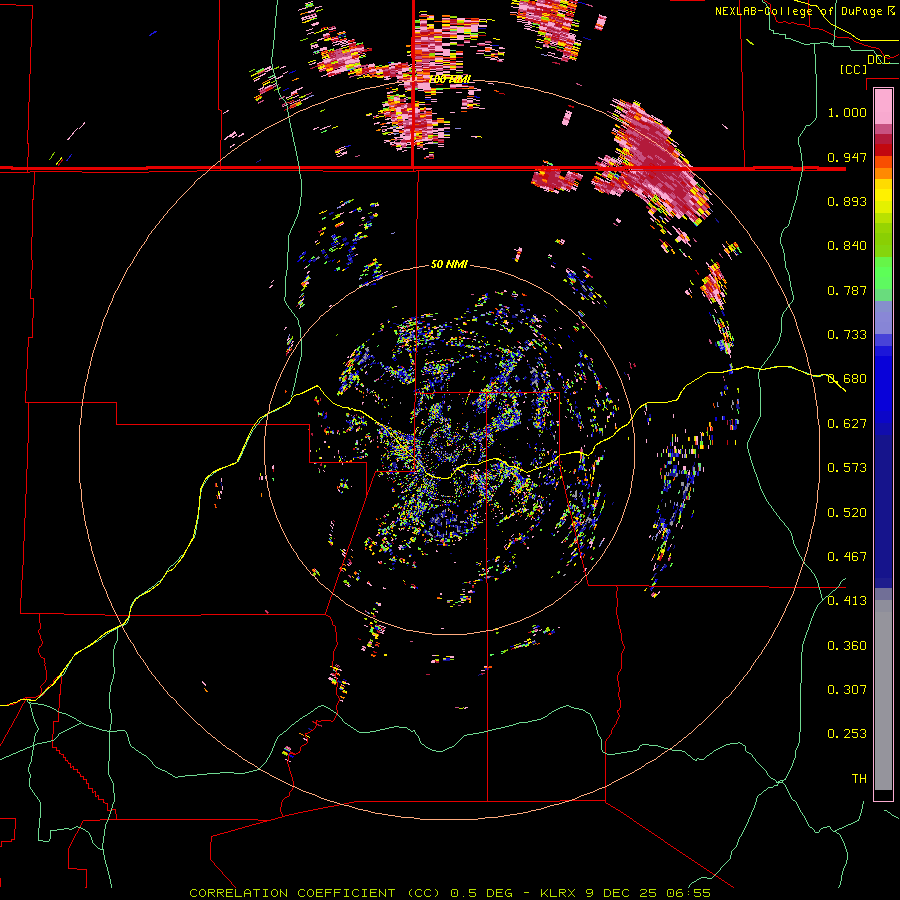Viewport: 900px width, 900px height.
Task: Click the TH threshold label on scale
Action: tap(859, 779)
